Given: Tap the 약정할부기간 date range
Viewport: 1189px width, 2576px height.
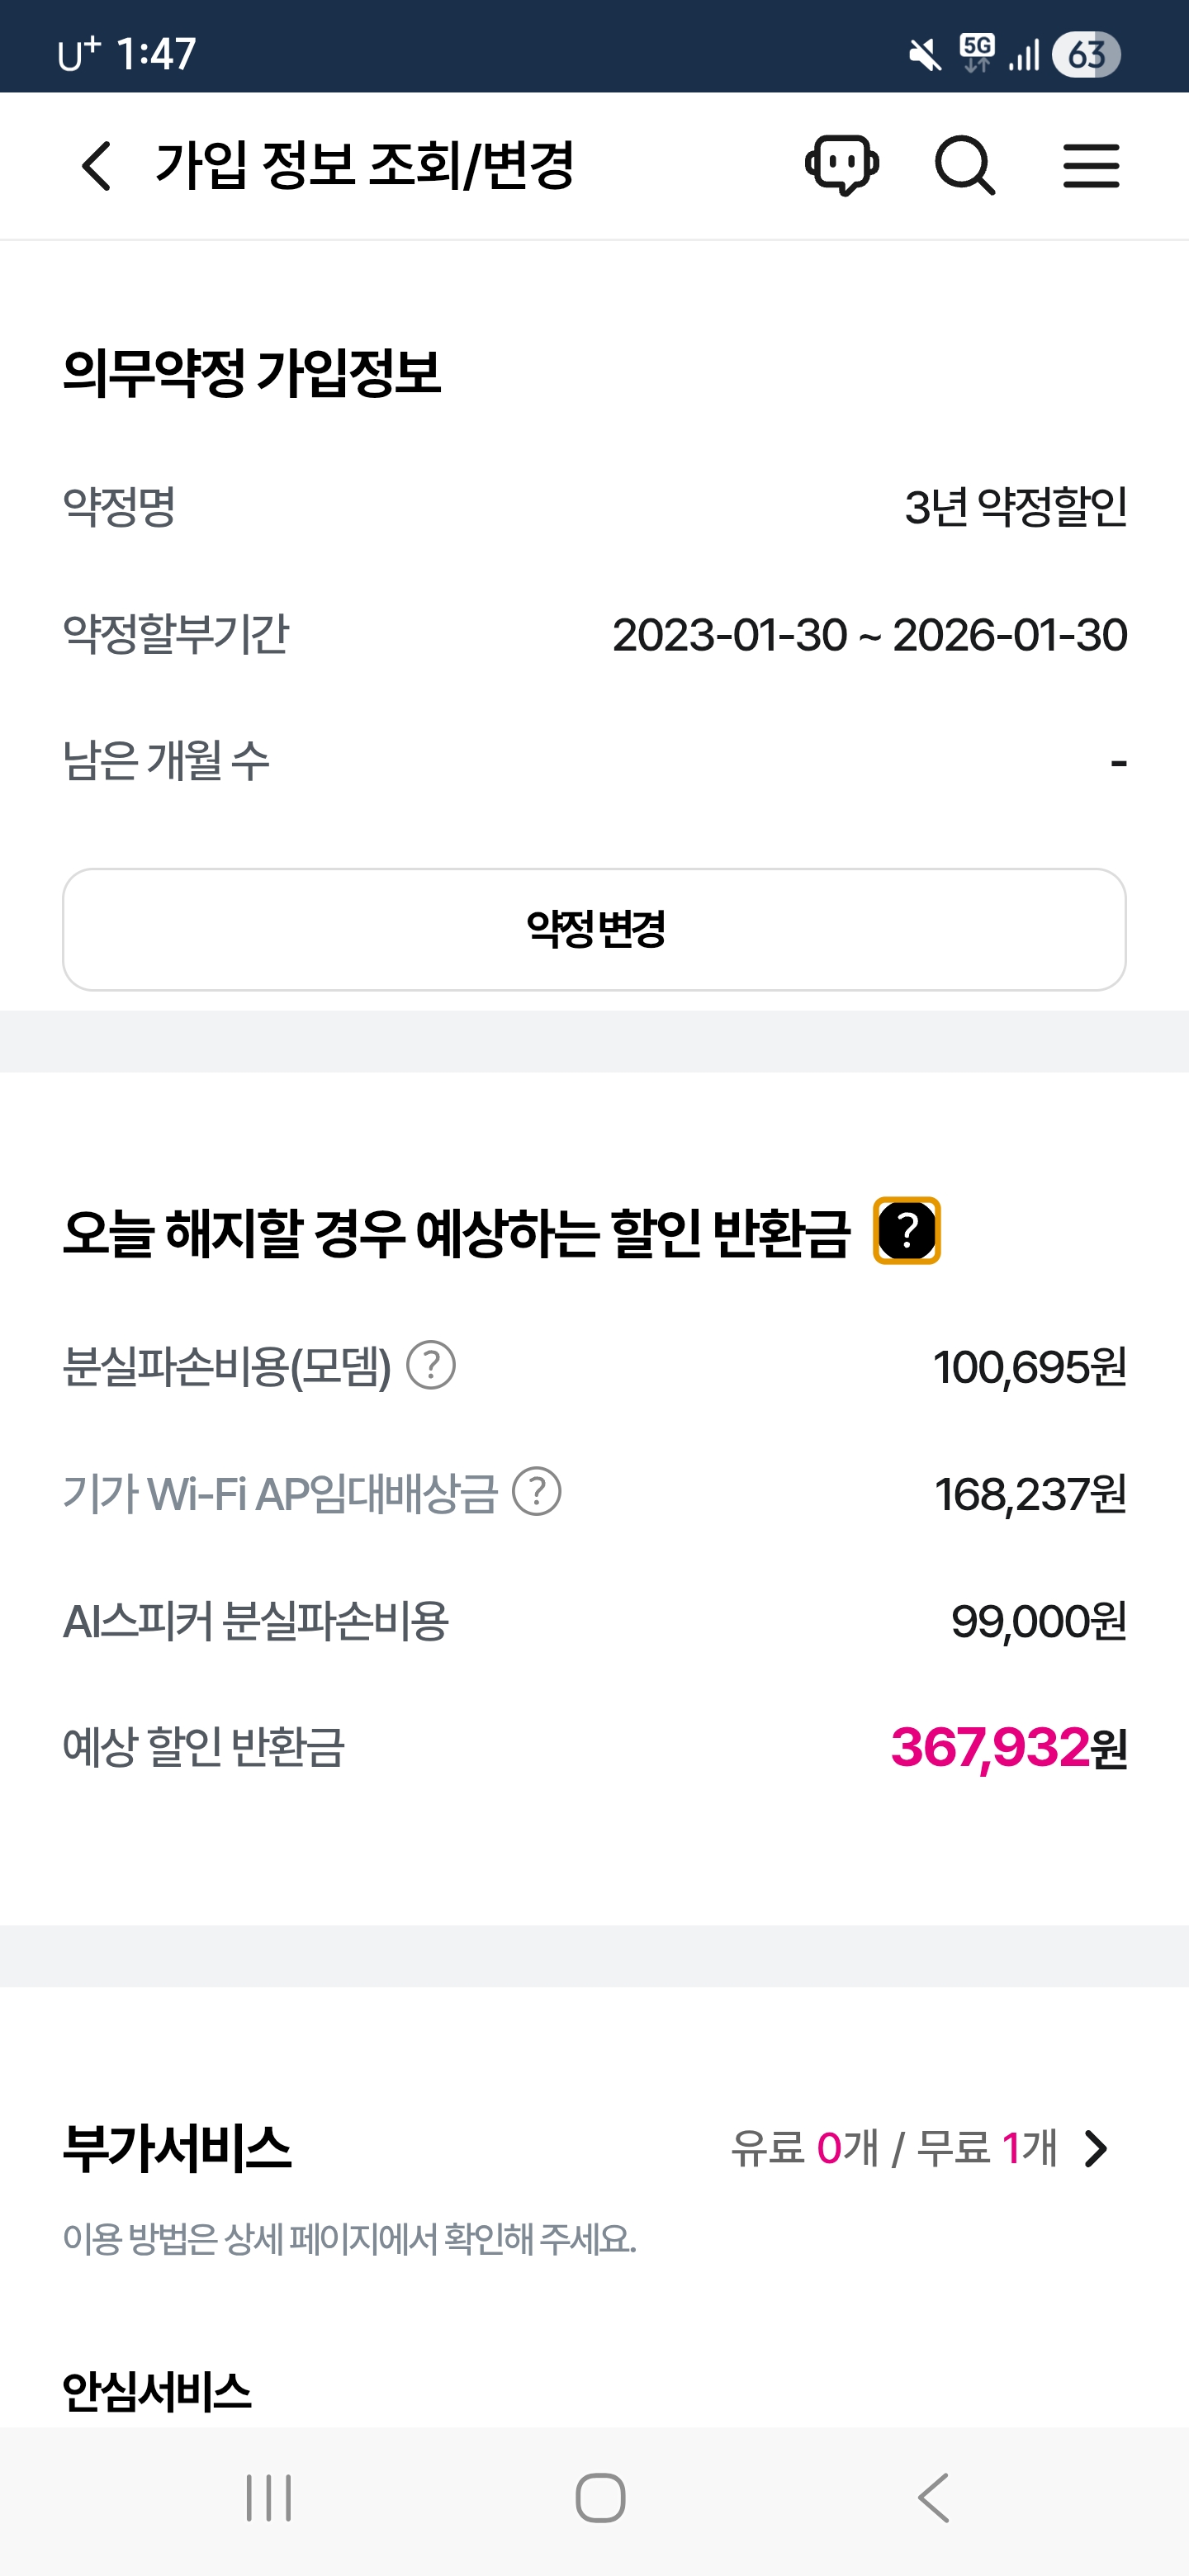Looking at the screenshot, I should point(869,635).
